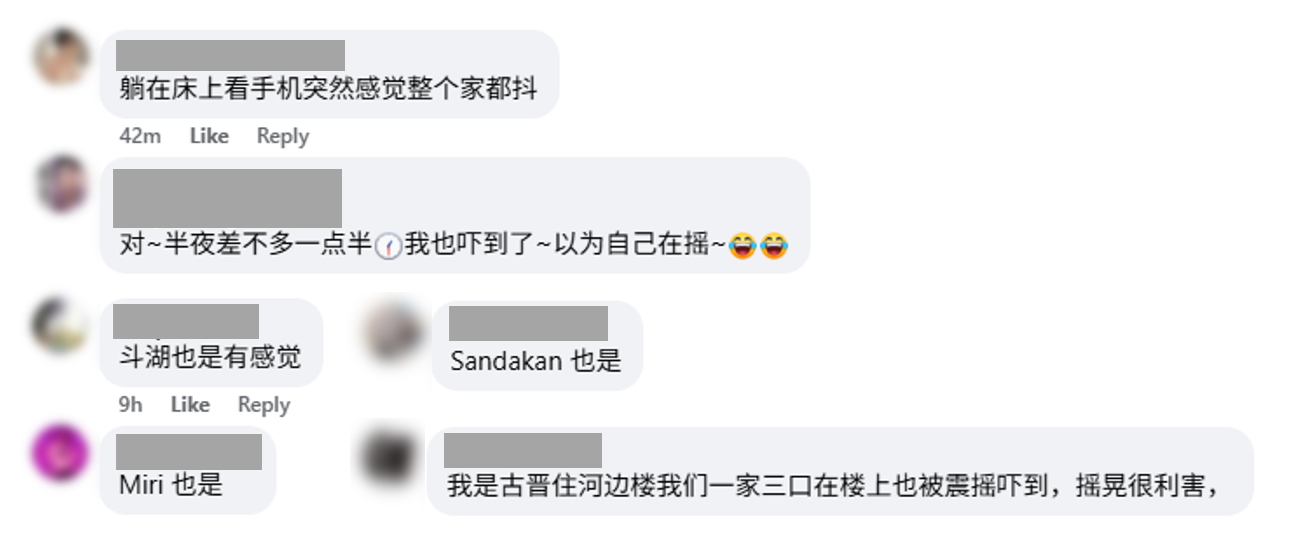The width and height of the screenshot is (1310, 559).
Task: Click pink avatar next to Miri comment
Action: (x=59, y=453)
